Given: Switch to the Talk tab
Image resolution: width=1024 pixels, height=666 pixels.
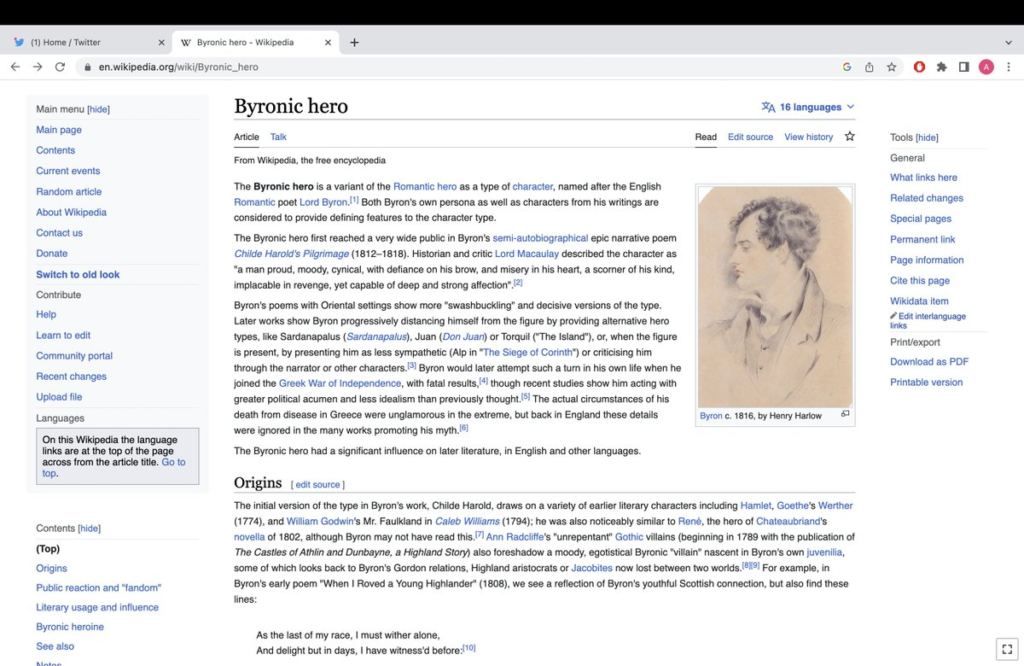Looking at the screenshot, I should [278, 137].
